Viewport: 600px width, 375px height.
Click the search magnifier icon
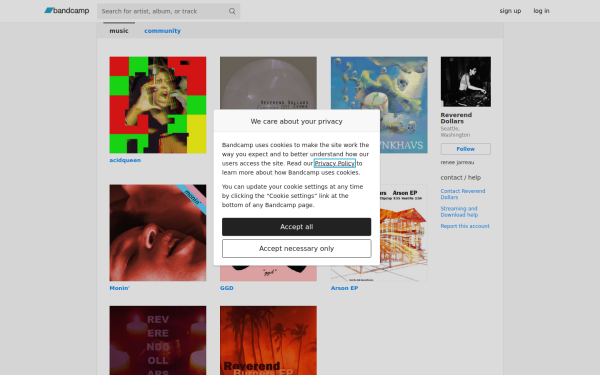(x=232, y=11)
